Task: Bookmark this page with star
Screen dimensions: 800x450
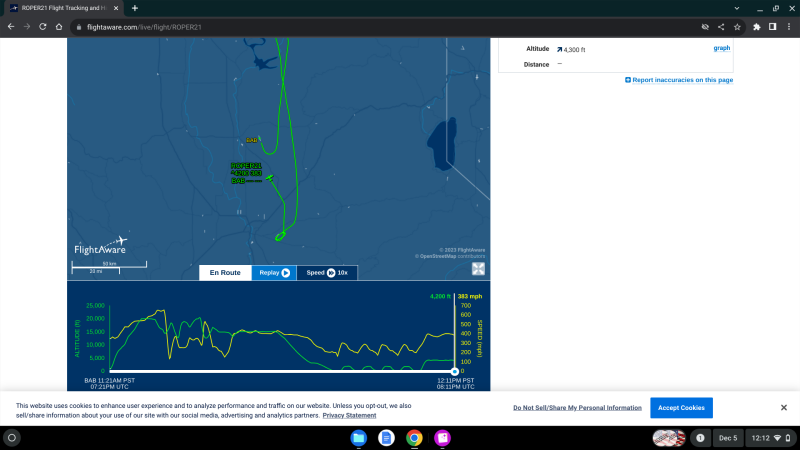Action: coord(737,27)
